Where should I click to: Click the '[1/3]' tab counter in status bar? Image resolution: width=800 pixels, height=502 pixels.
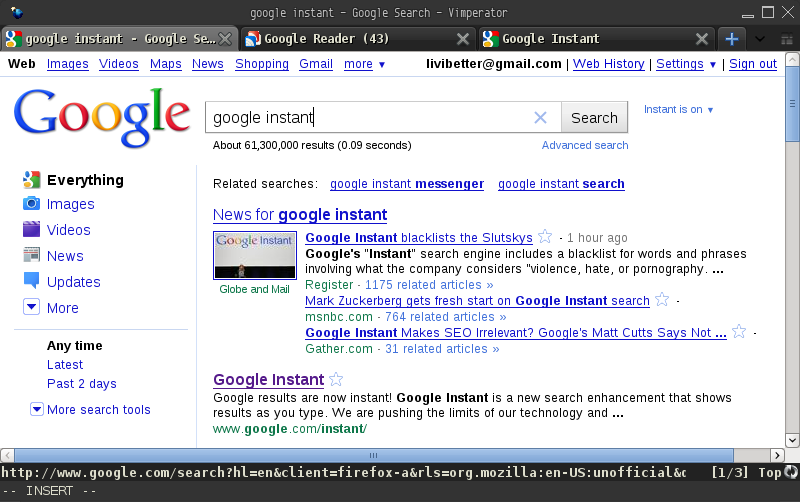[730, 472]
